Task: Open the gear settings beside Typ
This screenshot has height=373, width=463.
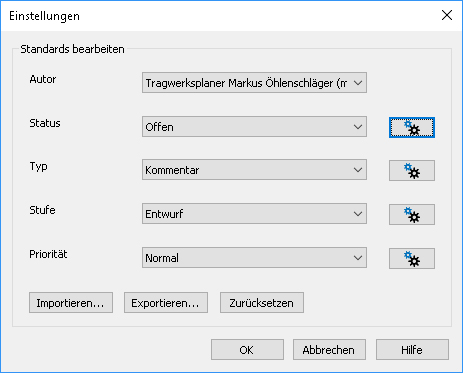Action: [412, 171]
